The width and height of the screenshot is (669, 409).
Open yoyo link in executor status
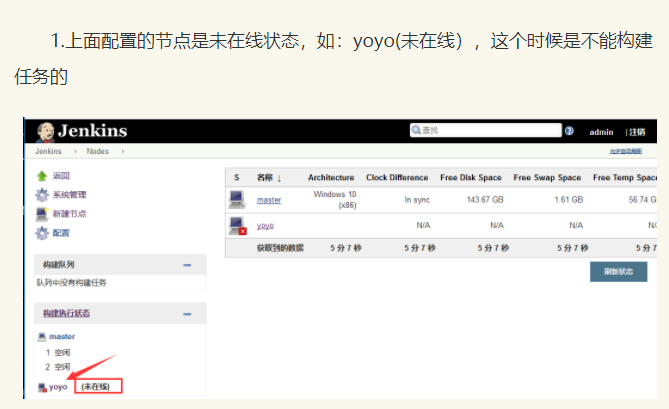click(58, 387)
